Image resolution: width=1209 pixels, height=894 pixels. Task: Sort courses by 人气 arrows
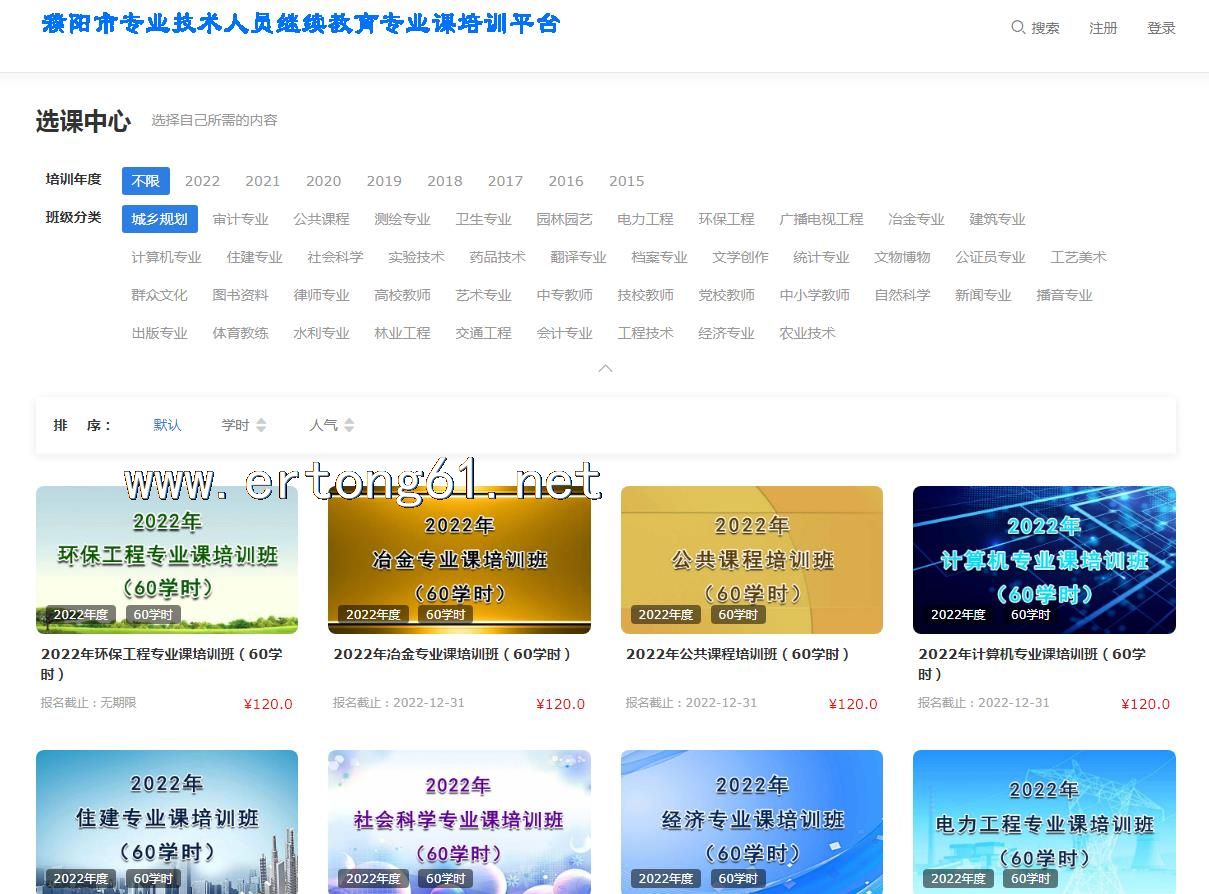(349, 425)
